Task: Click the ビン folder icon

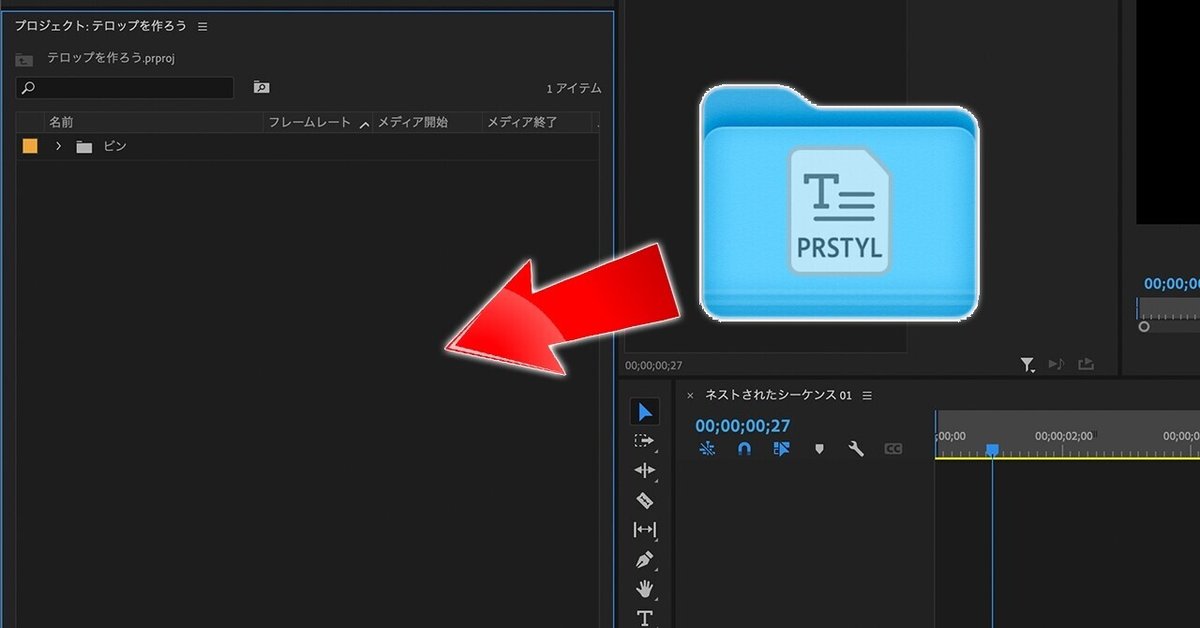Action: click(84, 147)
